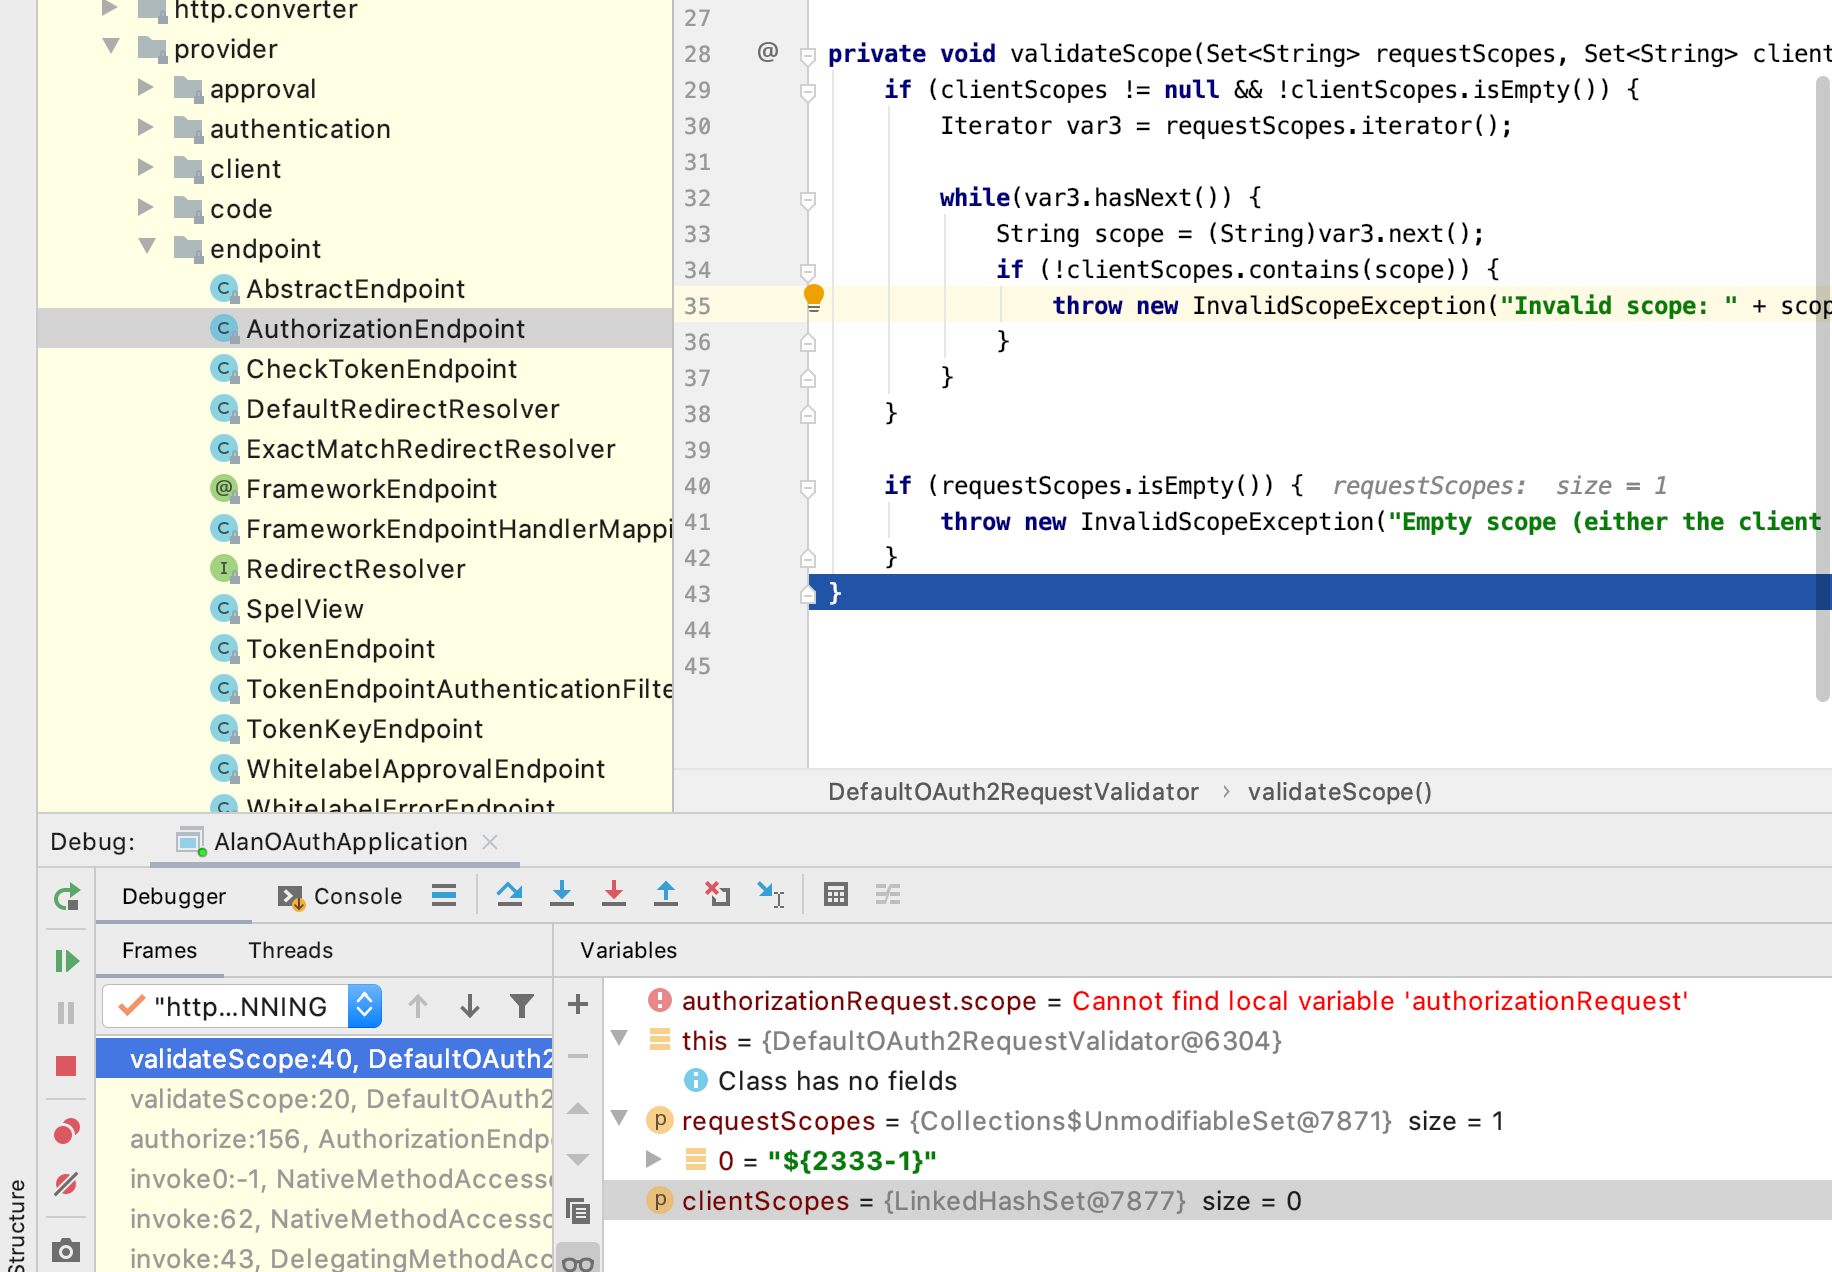Image resolution: width=1832 pixels, height=1272 pixels.
Task: Click validateScope() in the breadcrumb
Action: pyautogui.click(x=1340, y=792)
